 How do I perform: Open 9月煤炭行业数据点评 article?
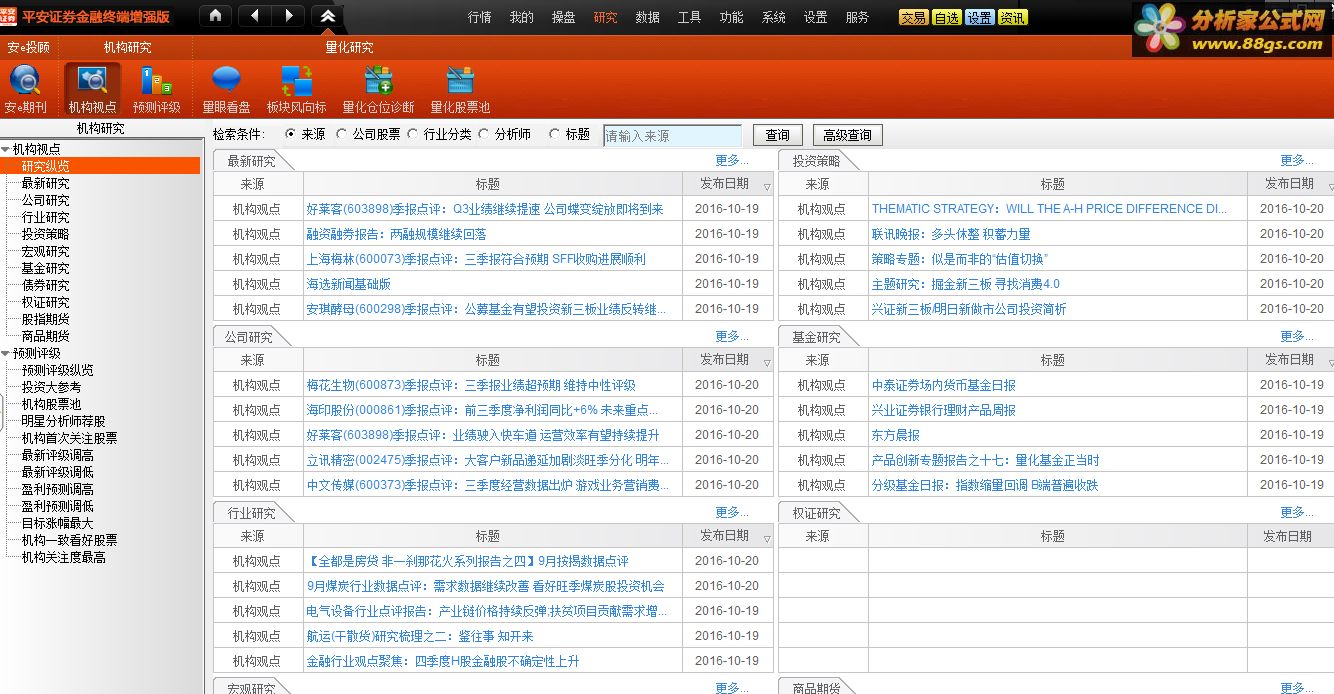[485, 586]
